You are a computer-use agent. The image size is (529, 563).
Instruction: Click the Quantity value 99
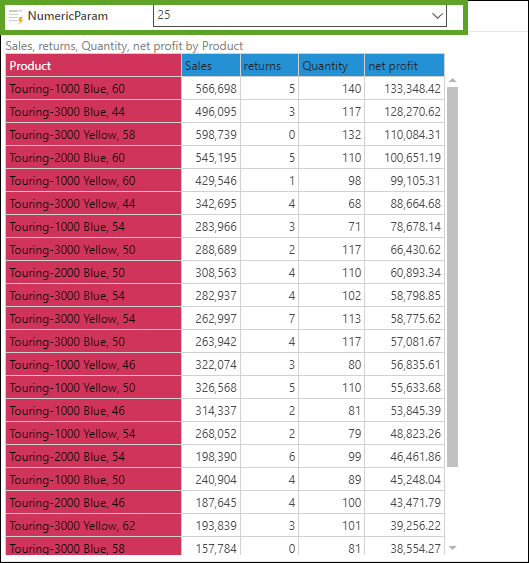(354, 456)
